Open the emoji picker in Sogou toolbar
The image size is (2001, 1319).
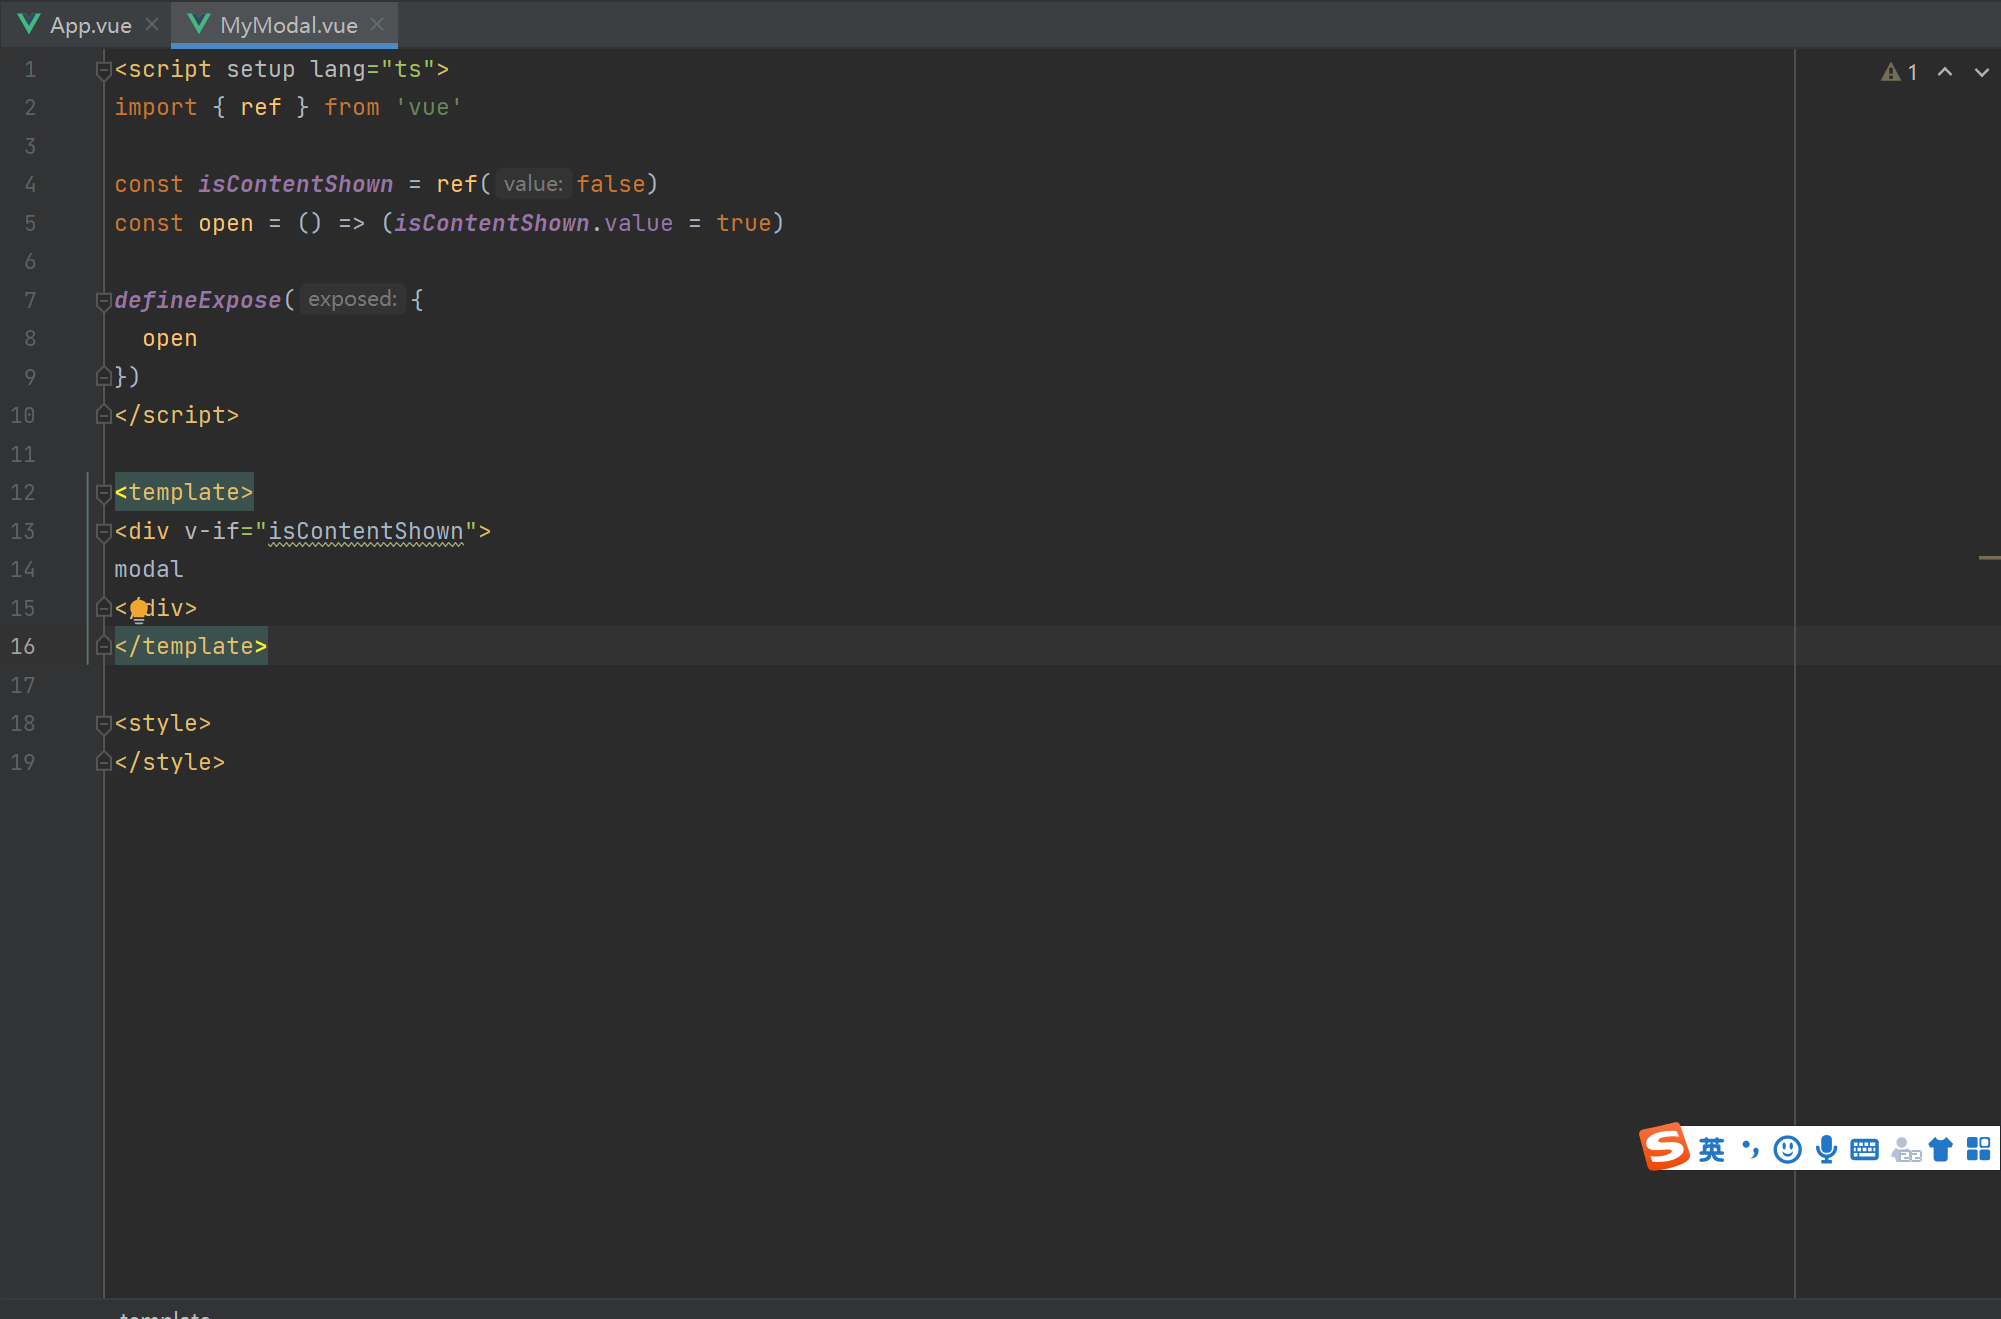[1786, 1148]
